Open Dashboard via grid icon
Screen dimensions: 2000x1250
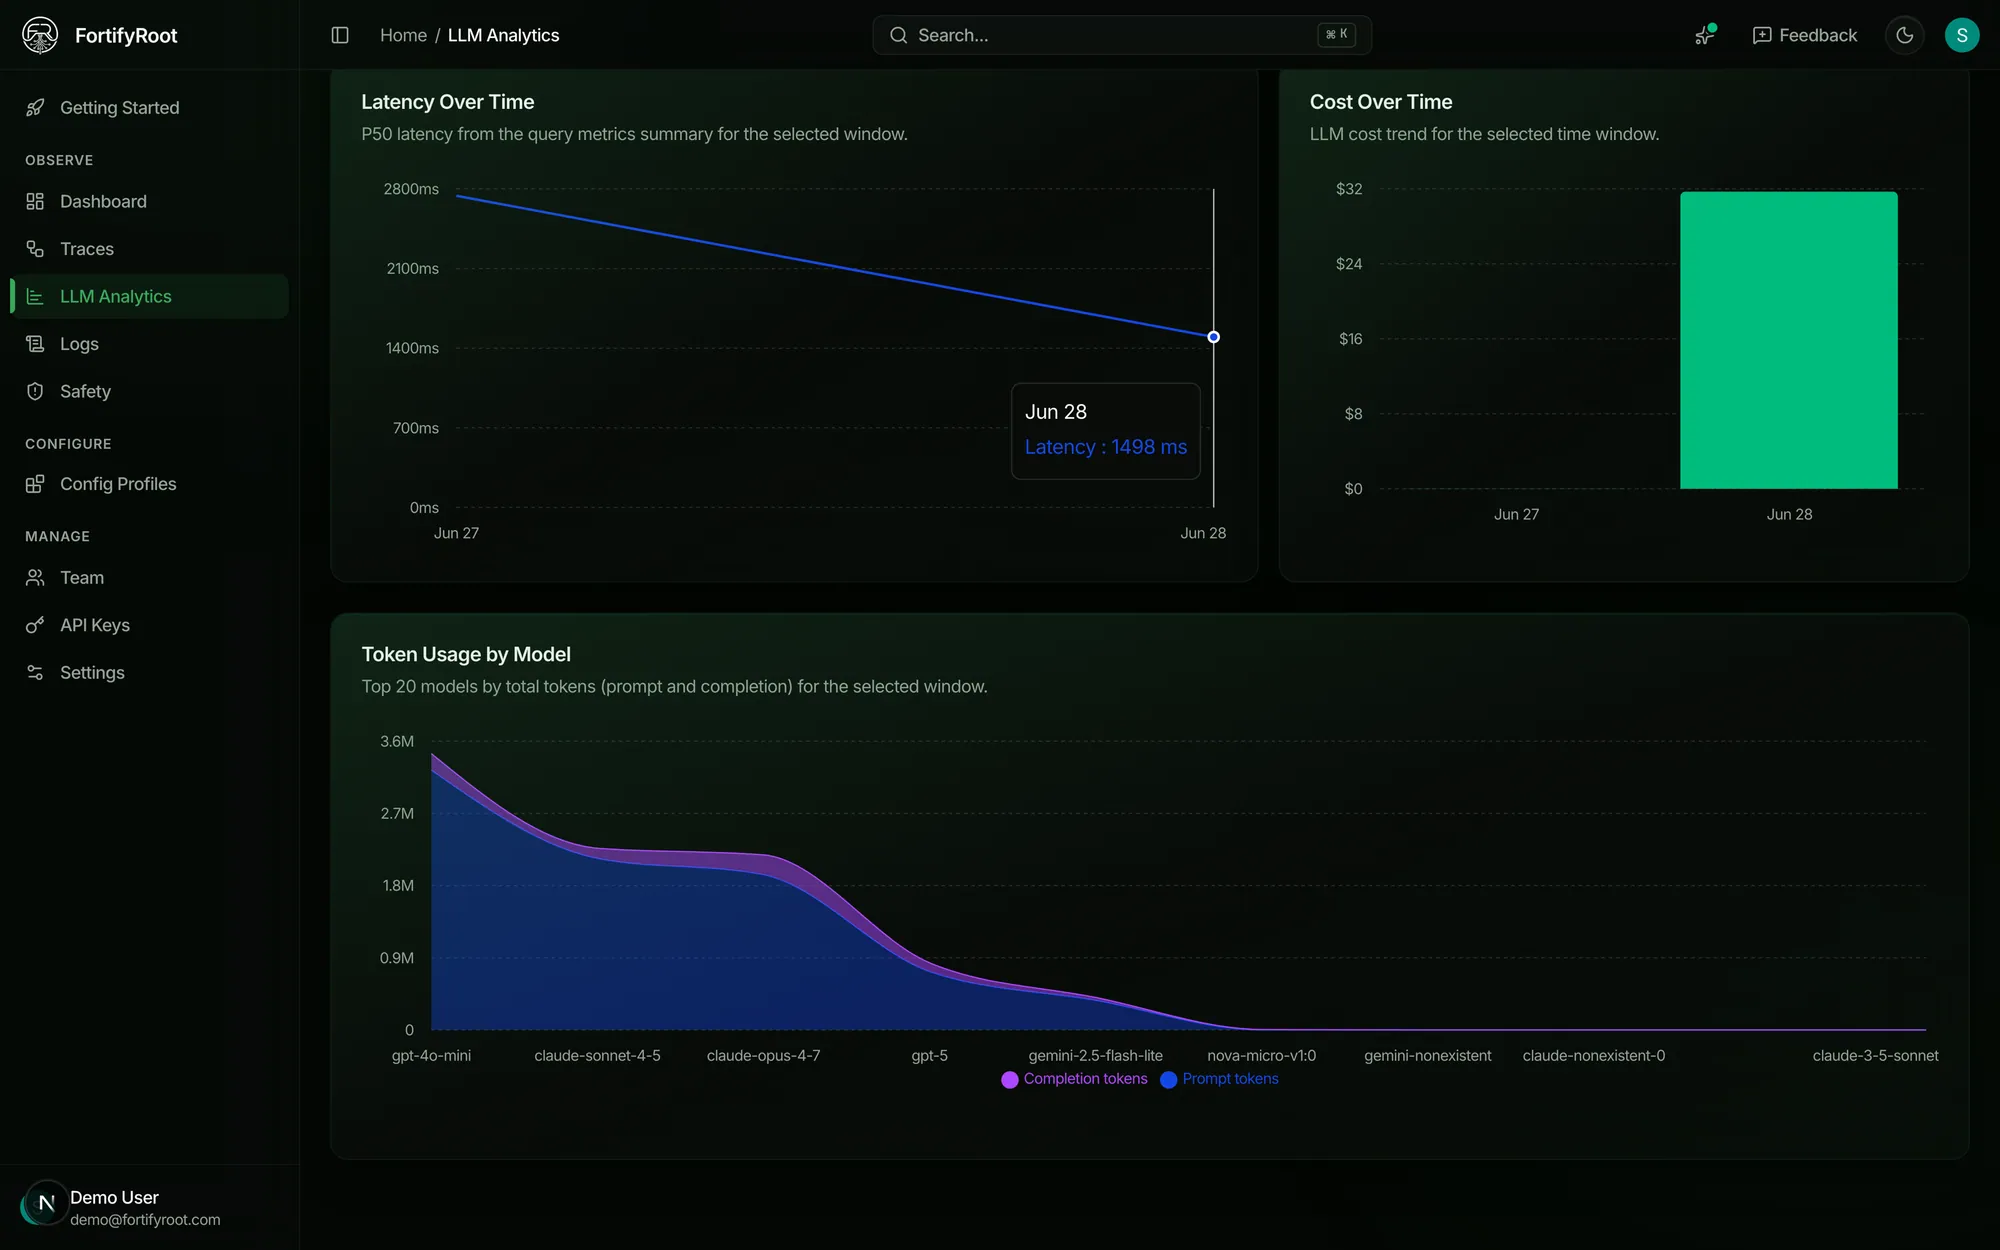(35, 201)
